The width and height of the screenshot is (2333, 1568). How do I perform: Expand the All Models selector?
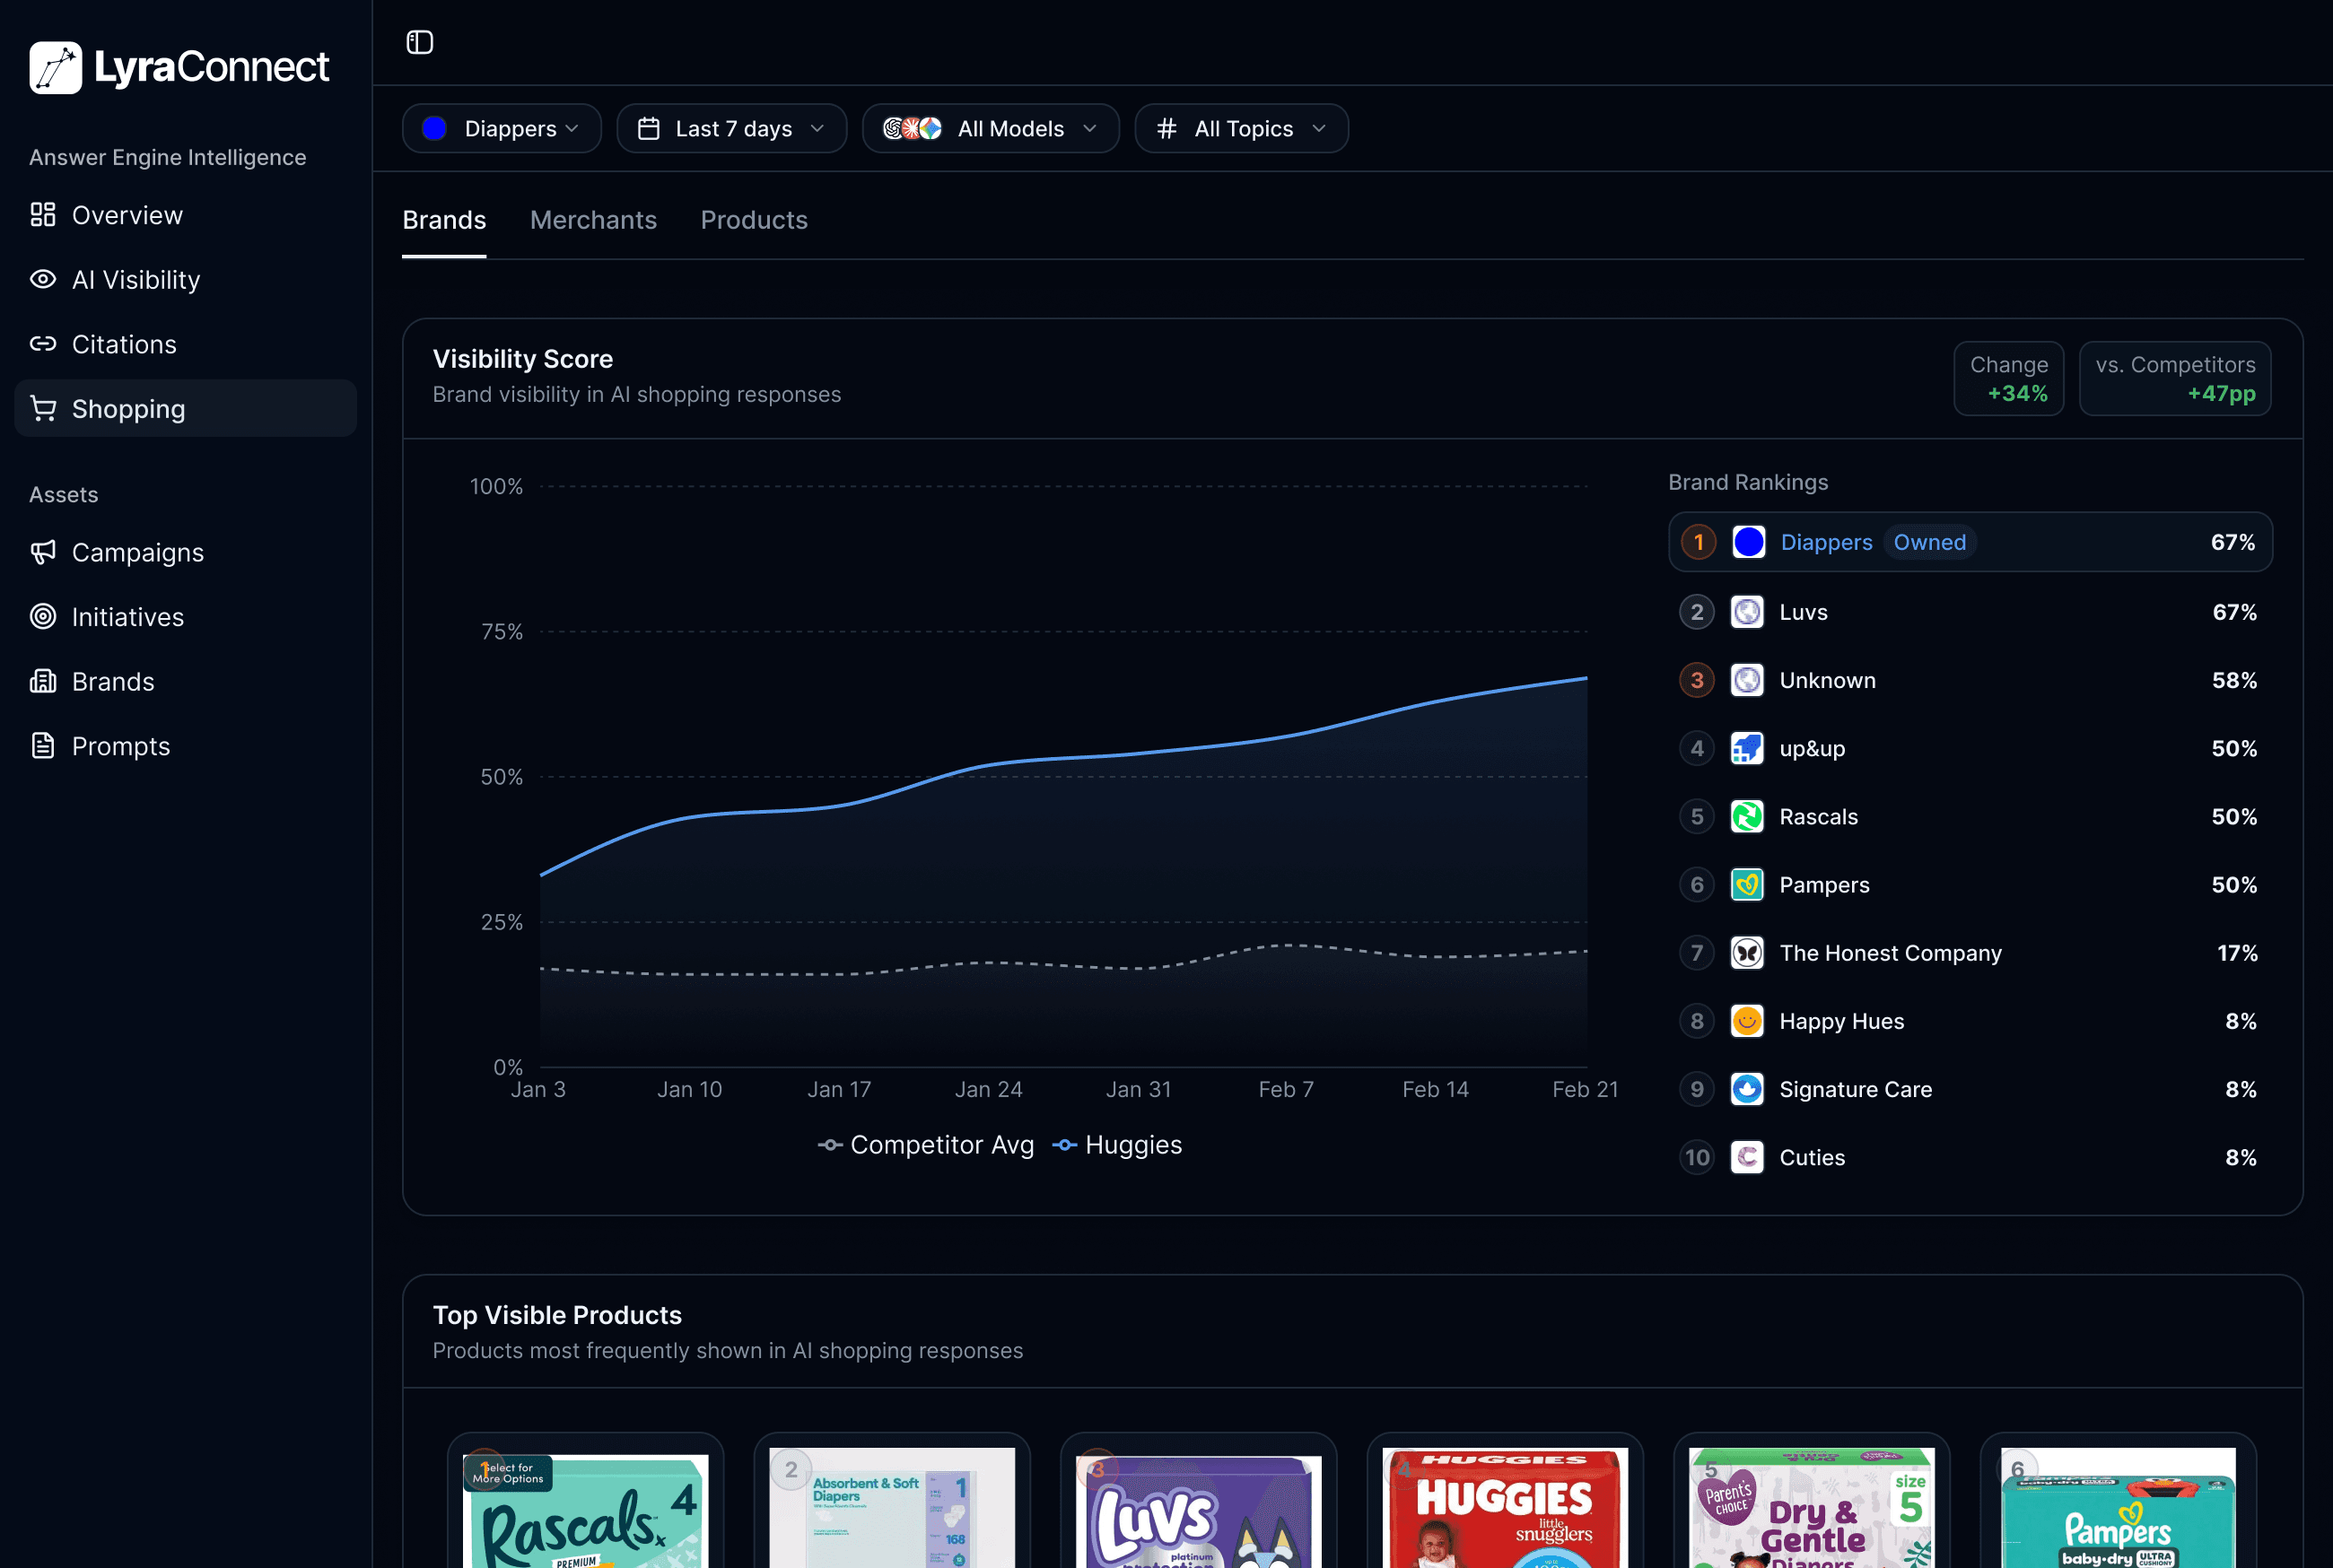click(990, 128)
